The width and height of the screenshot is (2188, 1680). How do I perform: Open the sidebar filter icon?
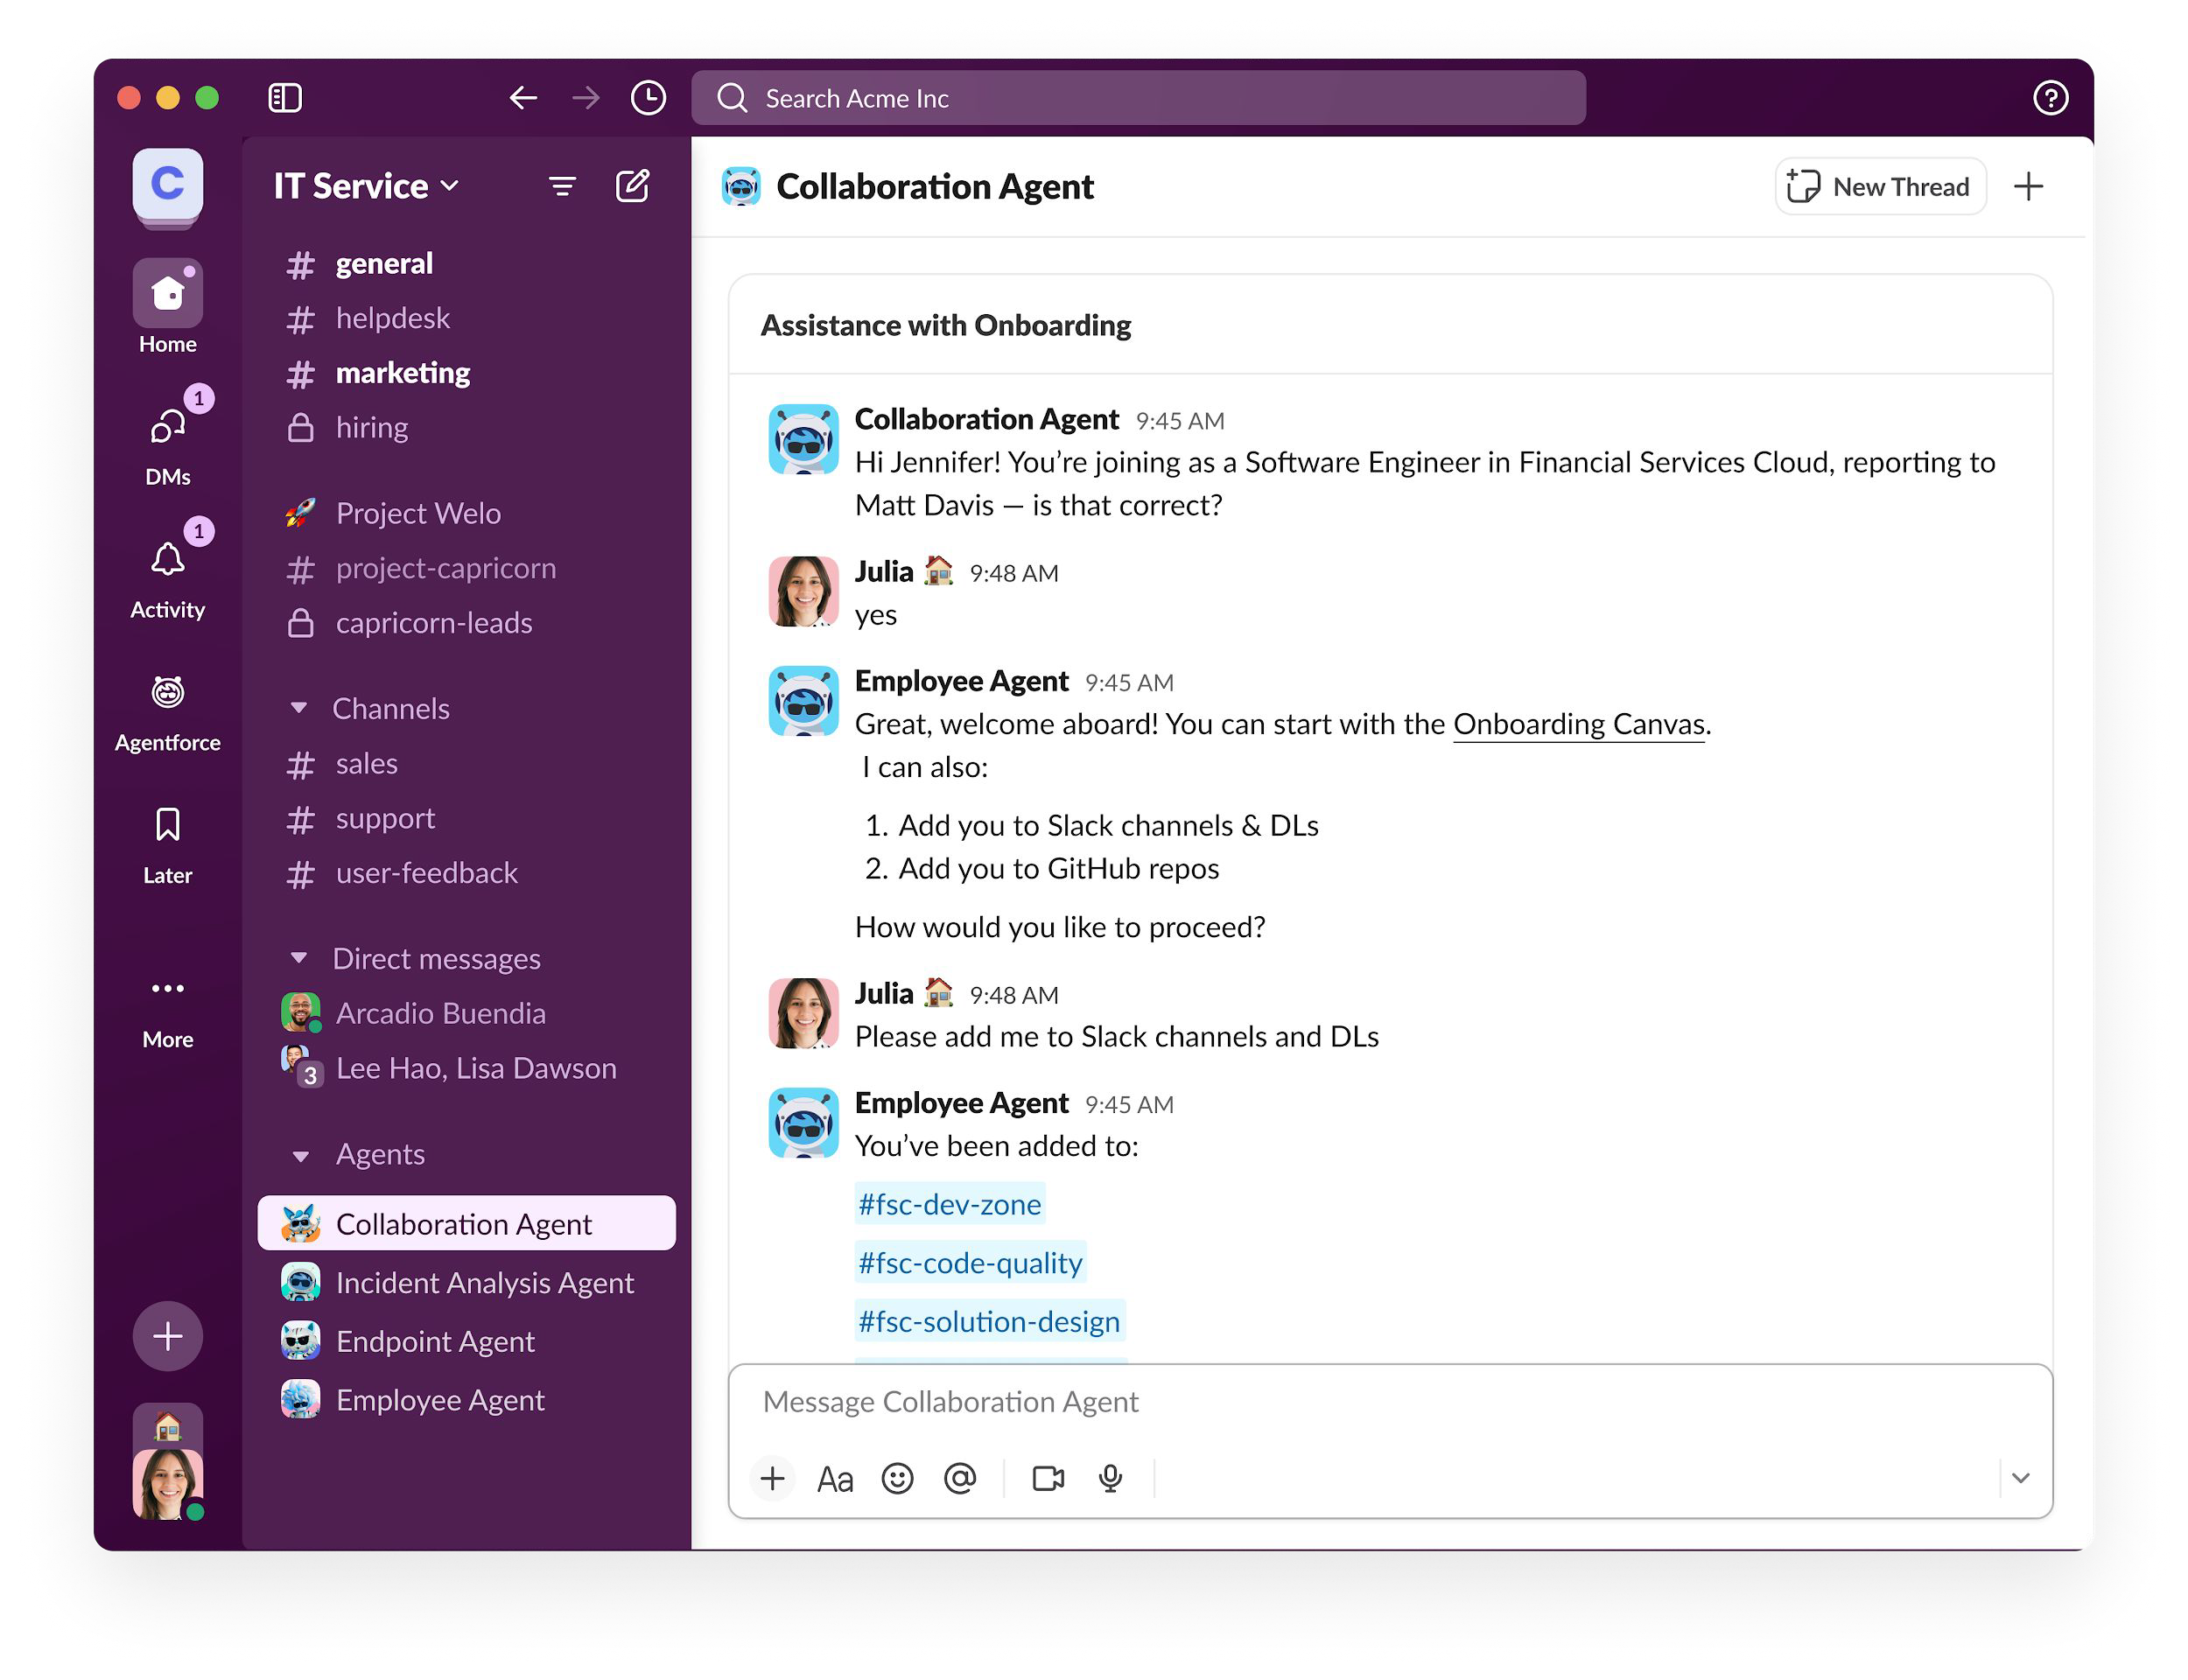click(x=562, y=186)
